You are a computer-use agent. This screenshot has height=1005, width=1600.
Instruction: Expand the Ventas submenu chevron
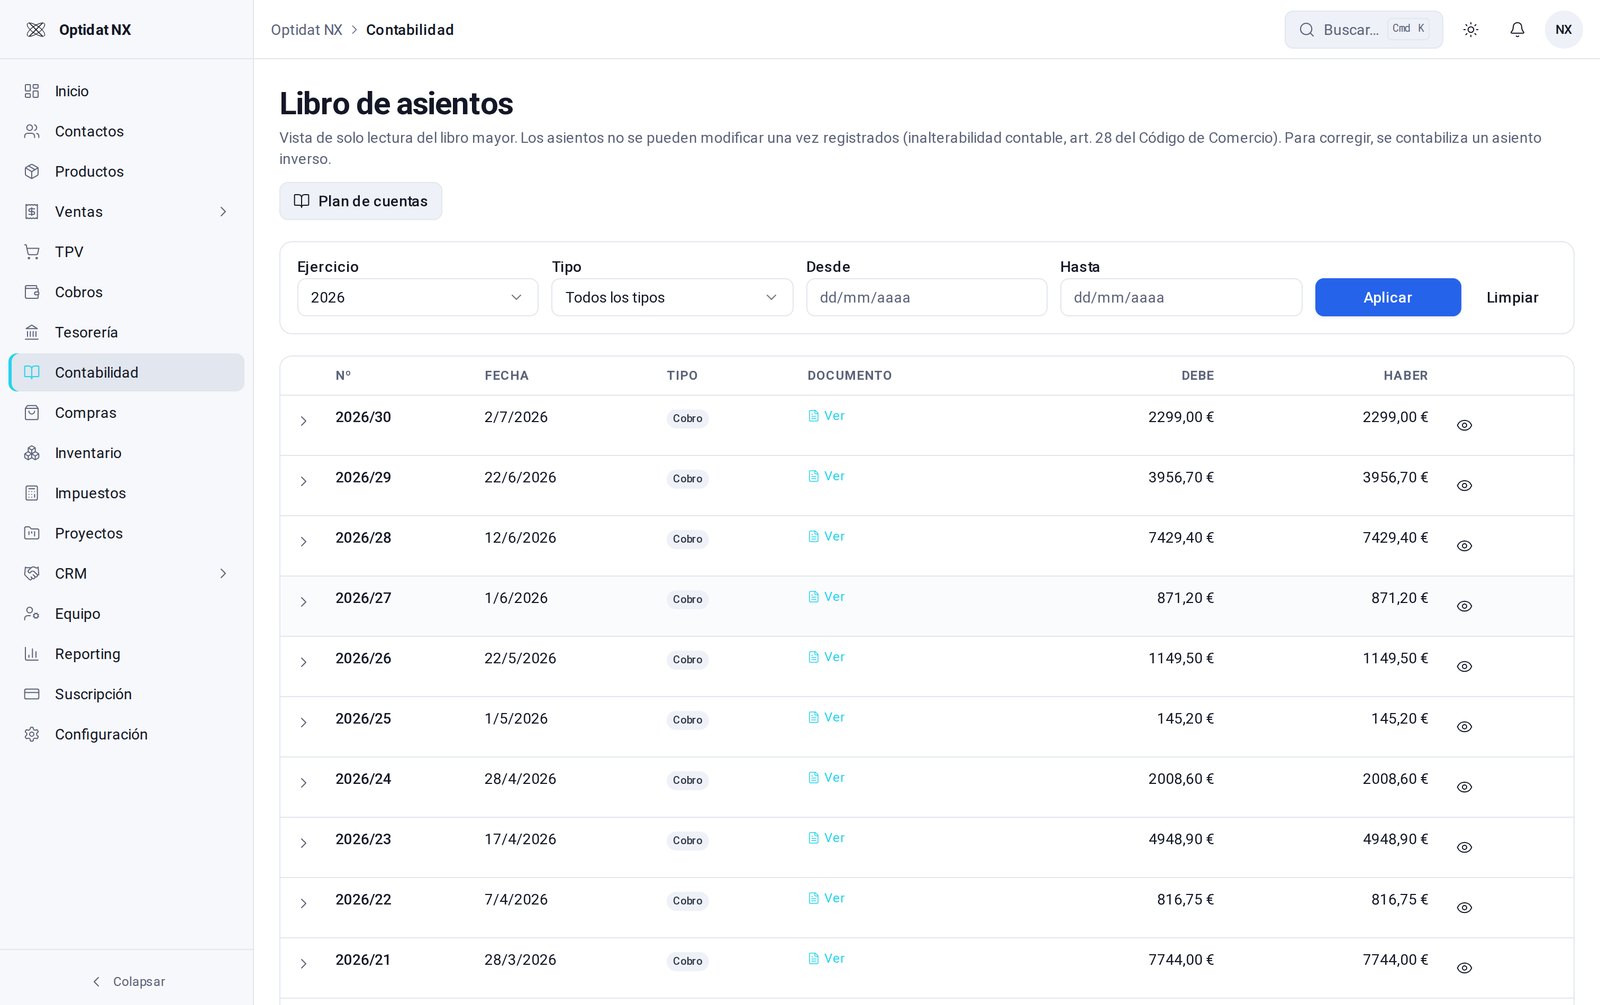point(223,212)
